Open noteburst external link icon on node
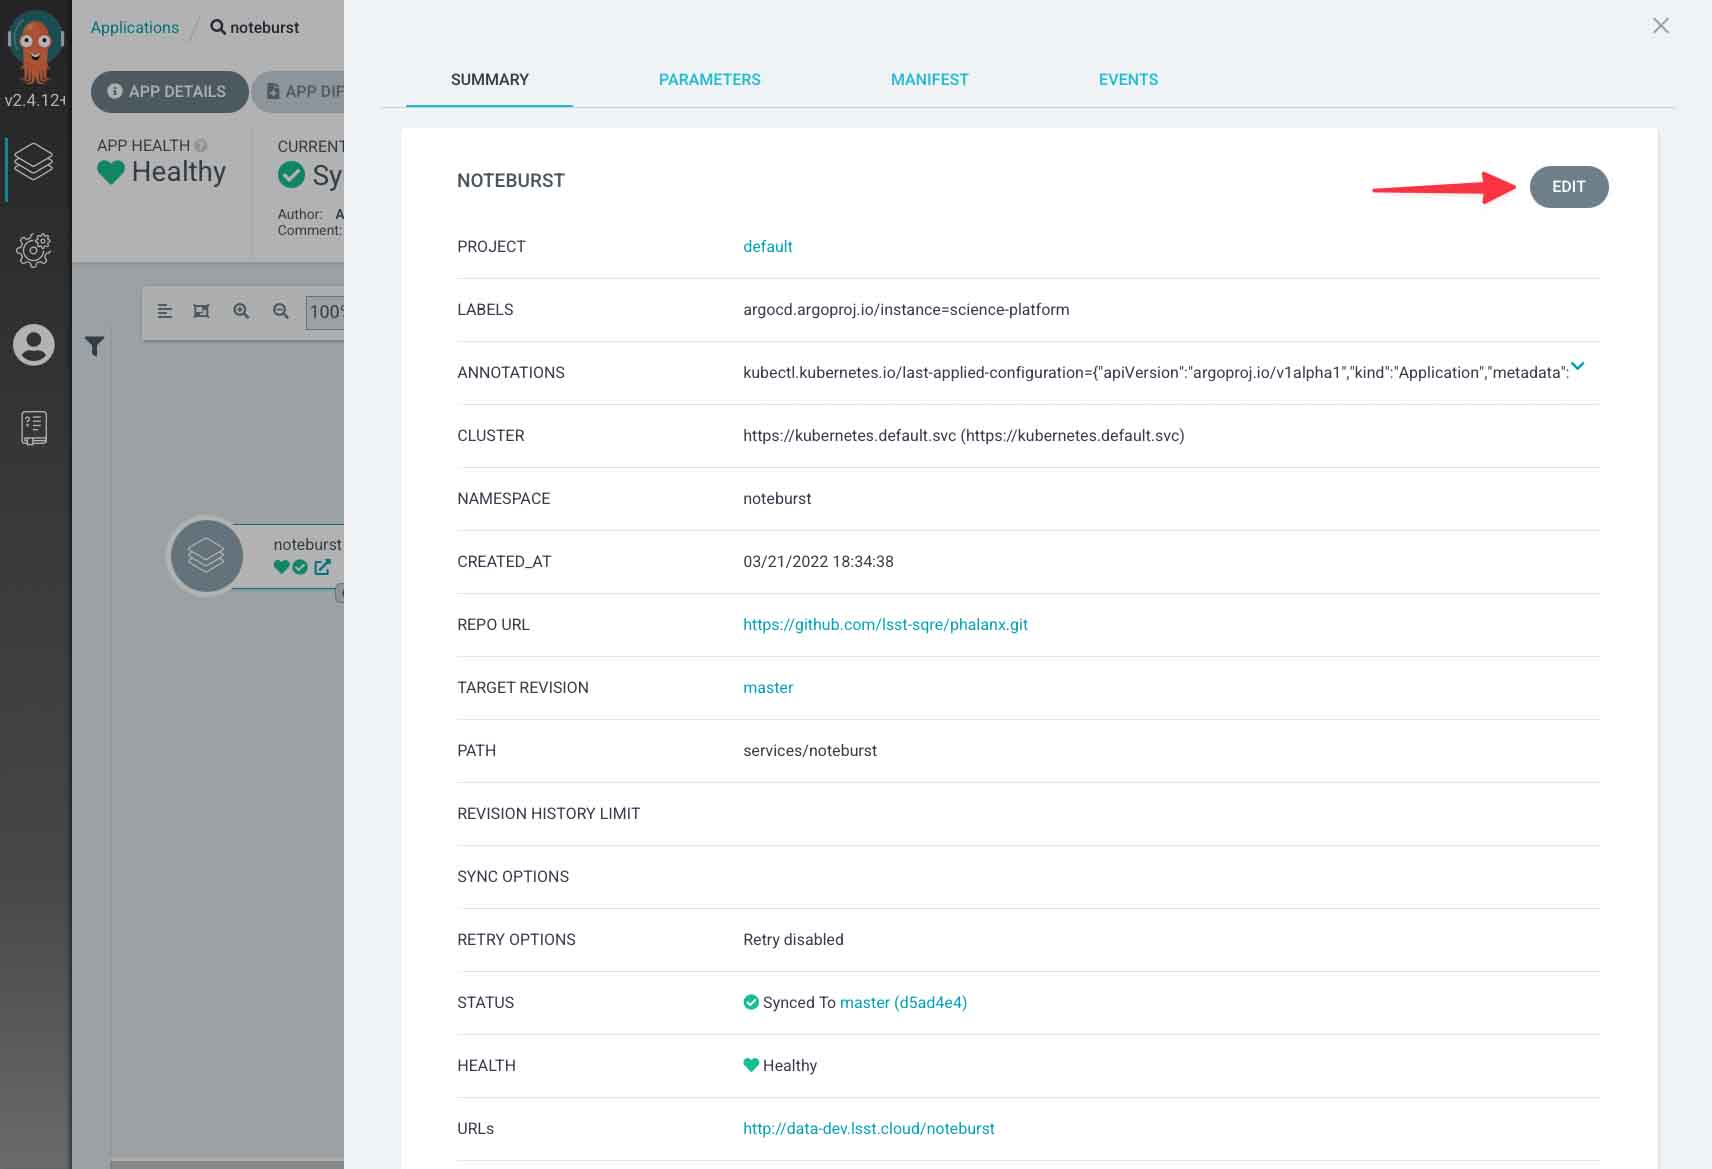This screenshot has width=1712, height=1169. pos(322,567)
